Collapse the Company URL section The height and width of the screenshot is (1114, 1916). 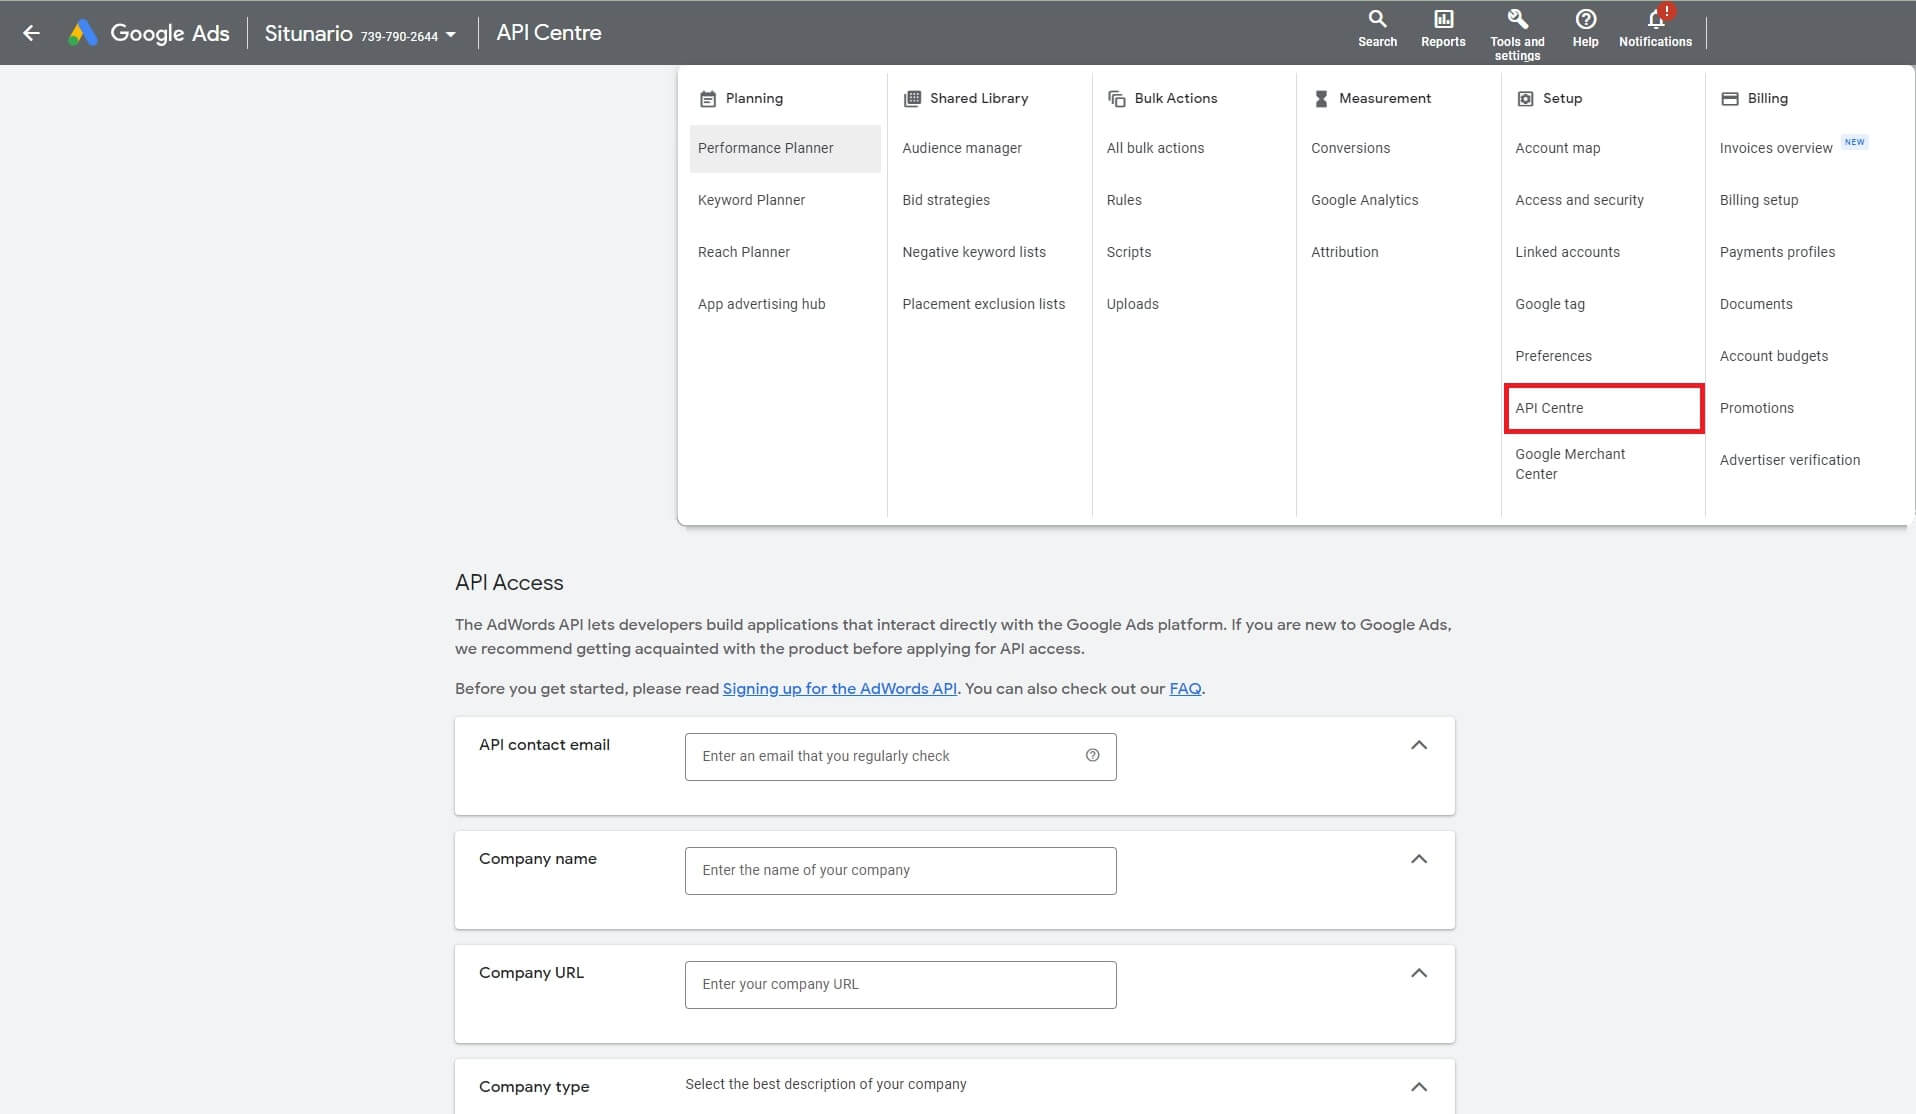pyautogui.click(x=1418, y=973)
